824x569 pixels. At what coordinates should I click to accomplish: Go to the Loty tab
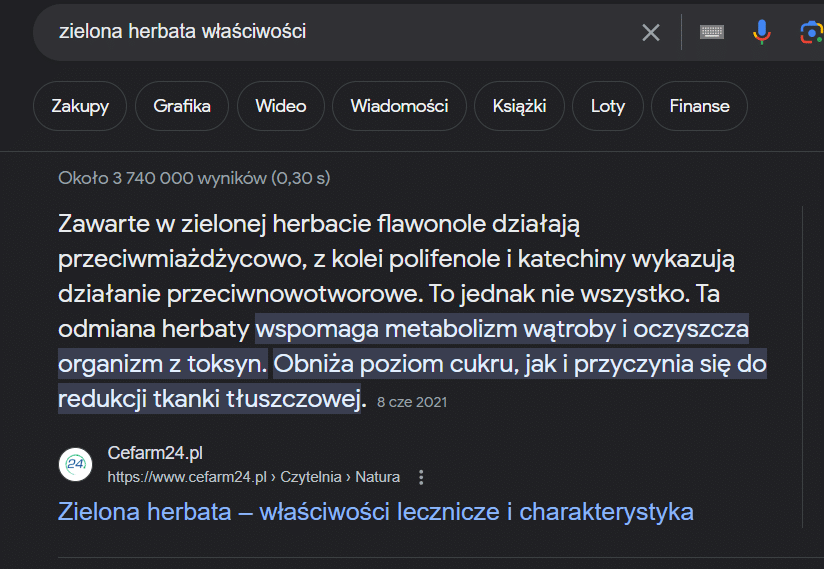pyautogui.click(x=607, y=106)
